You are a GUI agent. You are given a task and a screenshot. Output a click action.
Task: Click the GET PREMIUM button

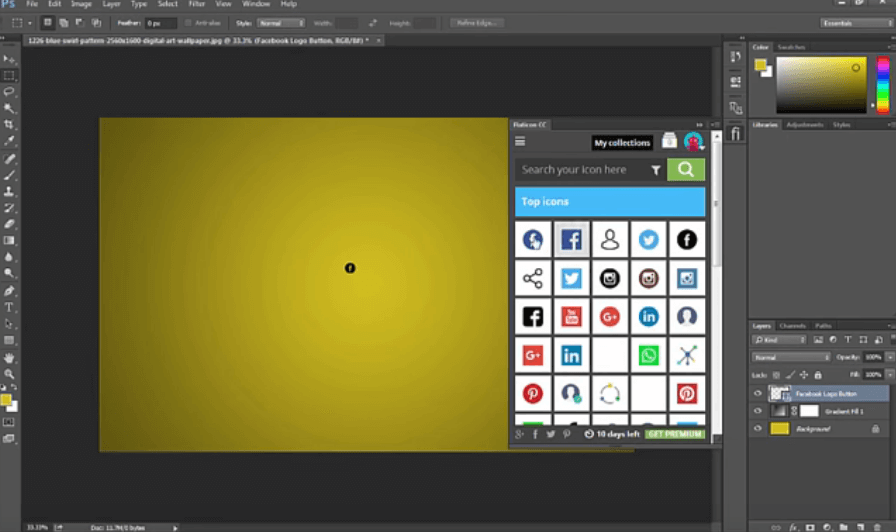675,434
